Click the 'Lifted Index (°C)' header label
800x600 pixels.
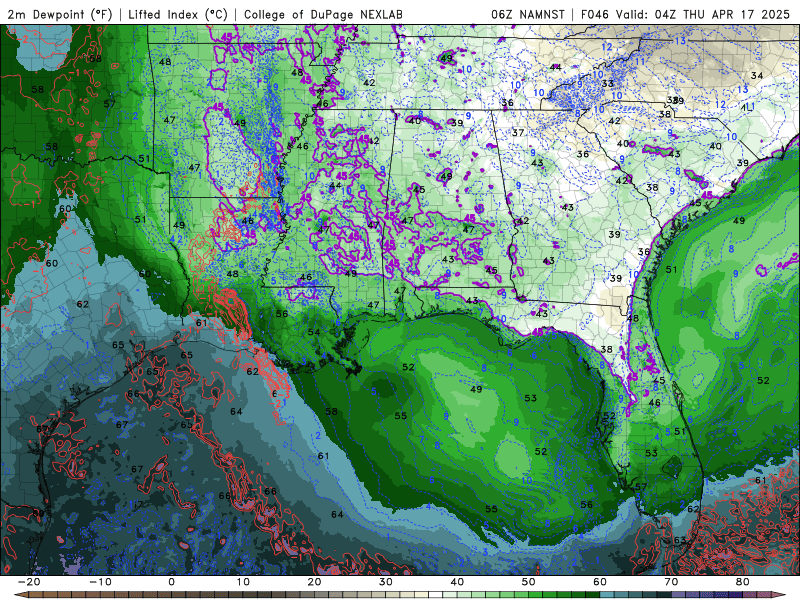point(177,14)
